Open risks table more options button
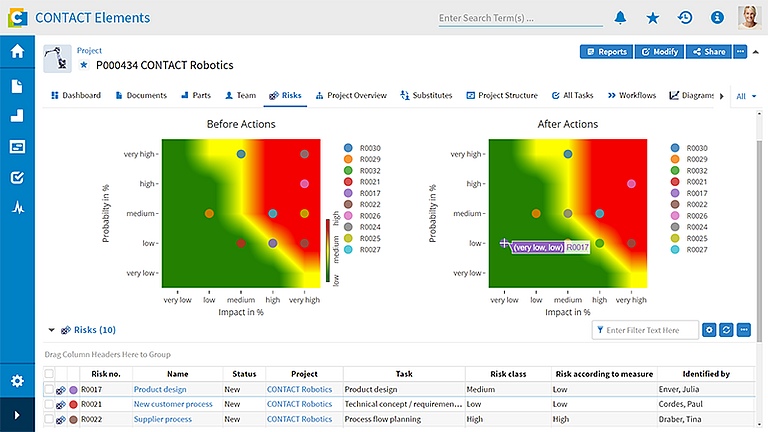 (x=744, y=330)
